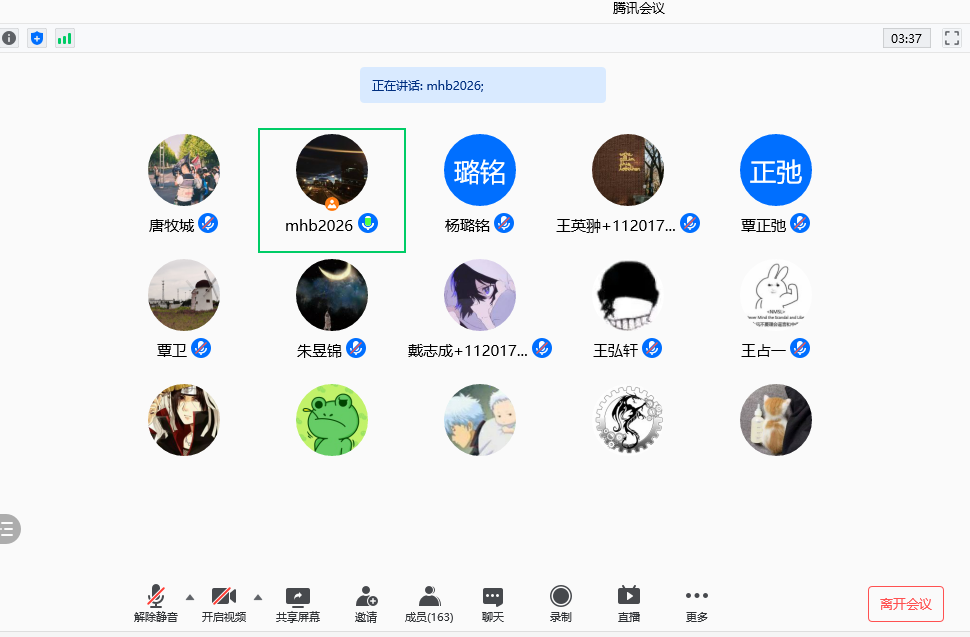Select 杨璐铭's avatar thumbnail
The height and width of the screenshot is (637, 970).
coord(480,170)
